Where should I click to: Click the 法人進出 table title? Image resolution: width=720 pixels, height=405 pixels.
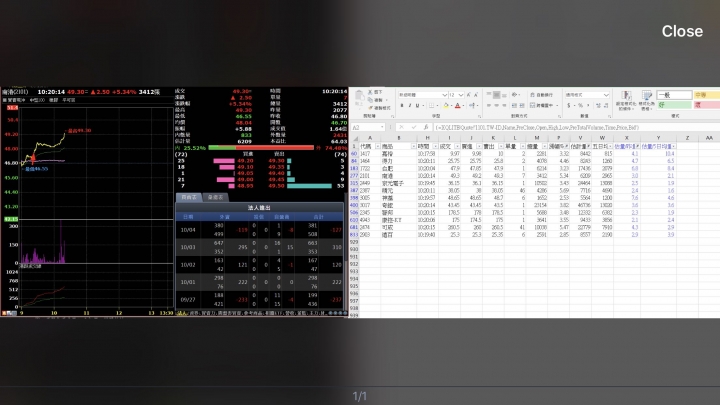click(259, 208)
